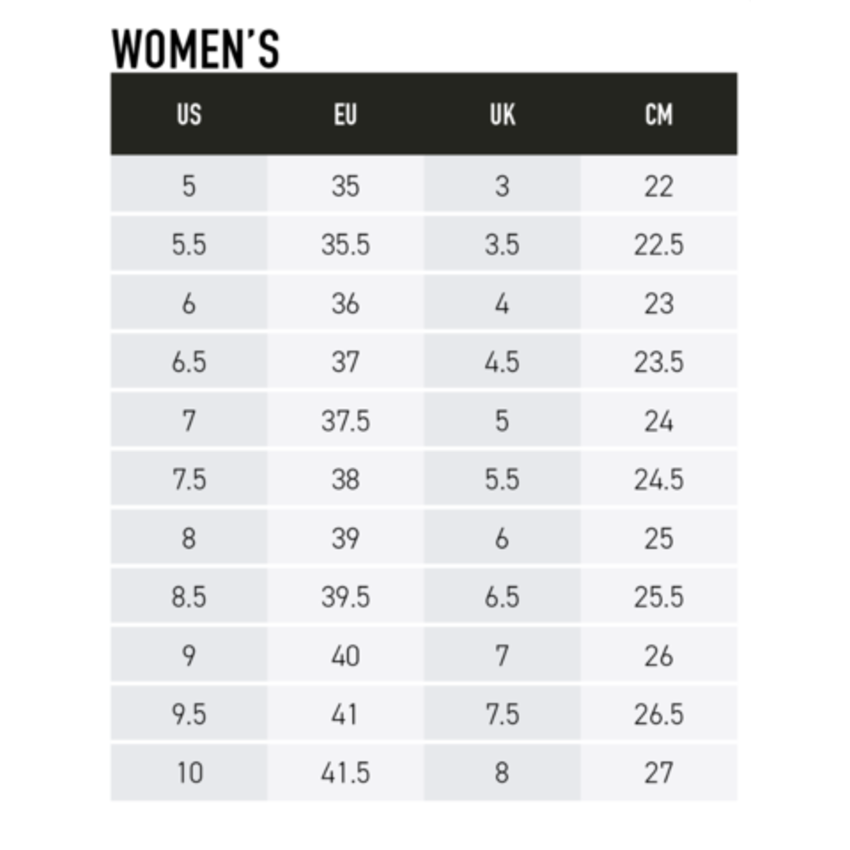Select US size 10 cell
This screenshot has width=850, height=850.
click(189, 772)
